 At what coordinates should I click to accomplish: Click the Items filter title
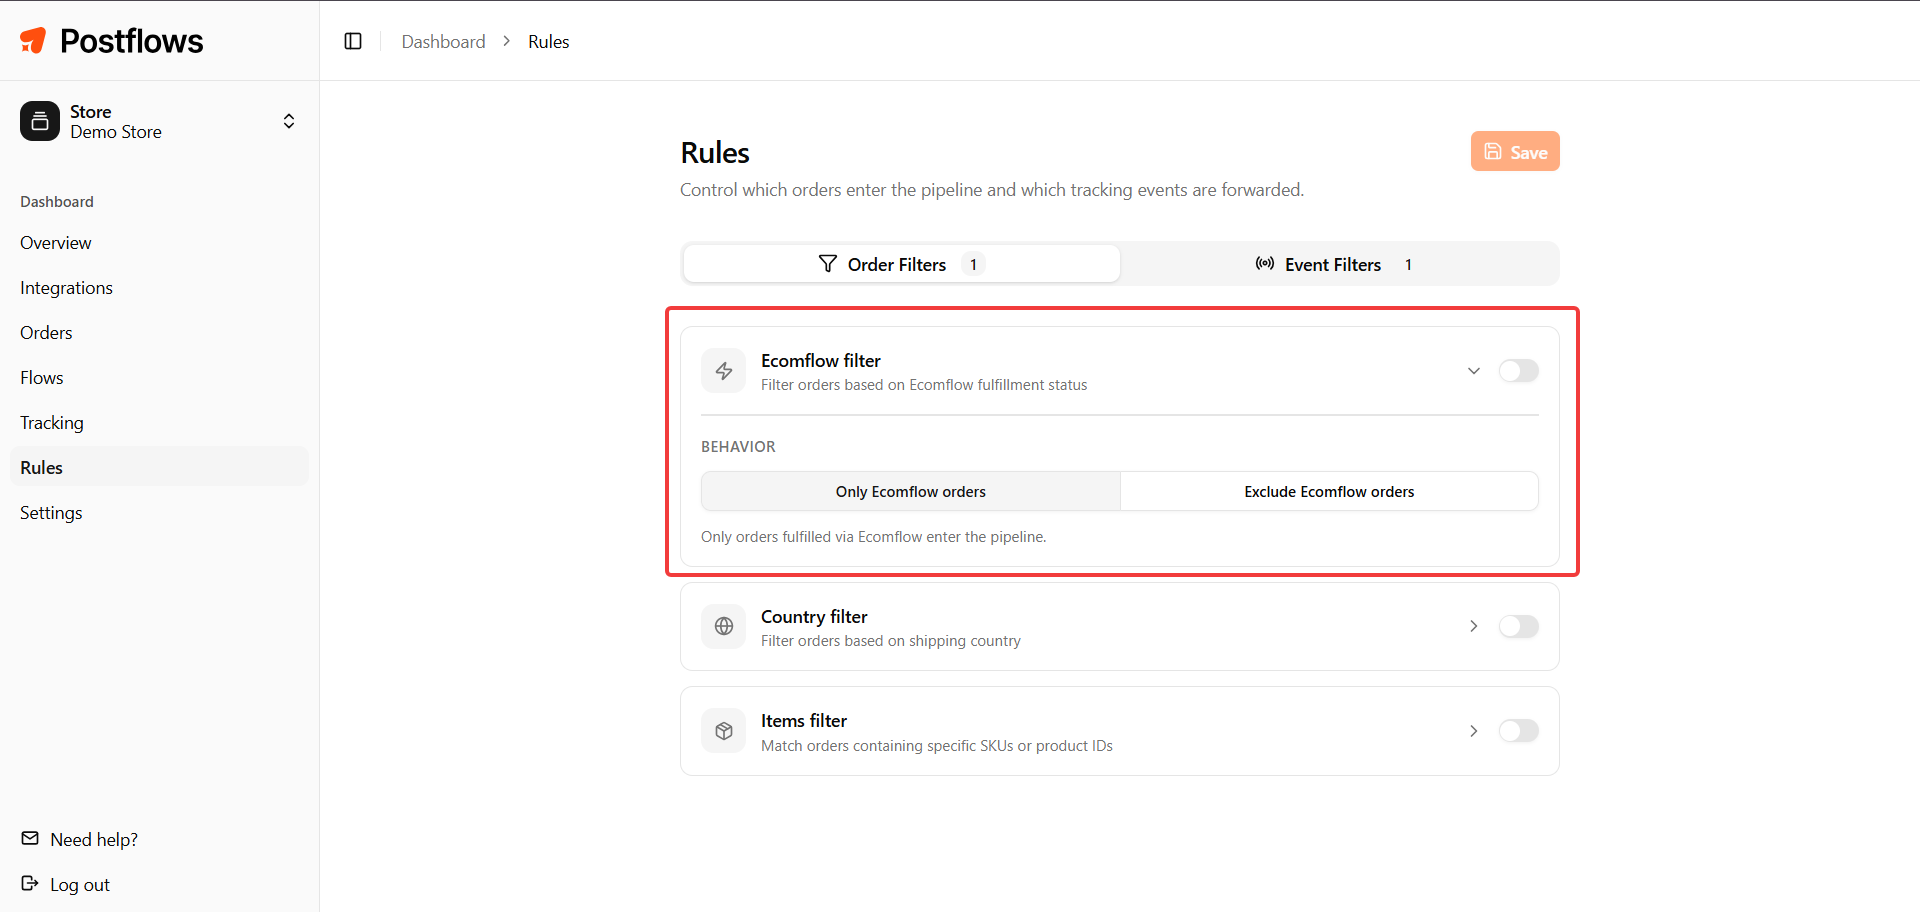[x=804, y=720]
